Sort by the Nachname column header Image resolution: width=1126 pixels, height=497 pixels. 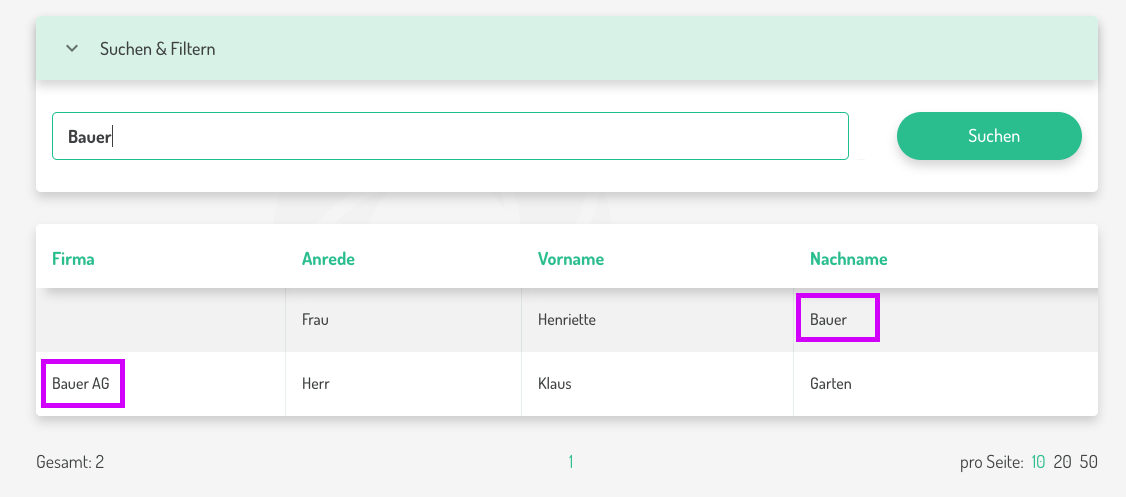tap(848, 259)
